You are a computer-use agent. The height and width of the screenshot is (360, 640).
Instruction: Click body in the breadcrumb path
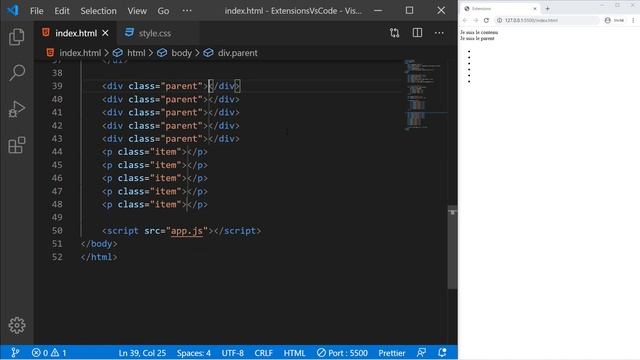[x=181, y=53]
